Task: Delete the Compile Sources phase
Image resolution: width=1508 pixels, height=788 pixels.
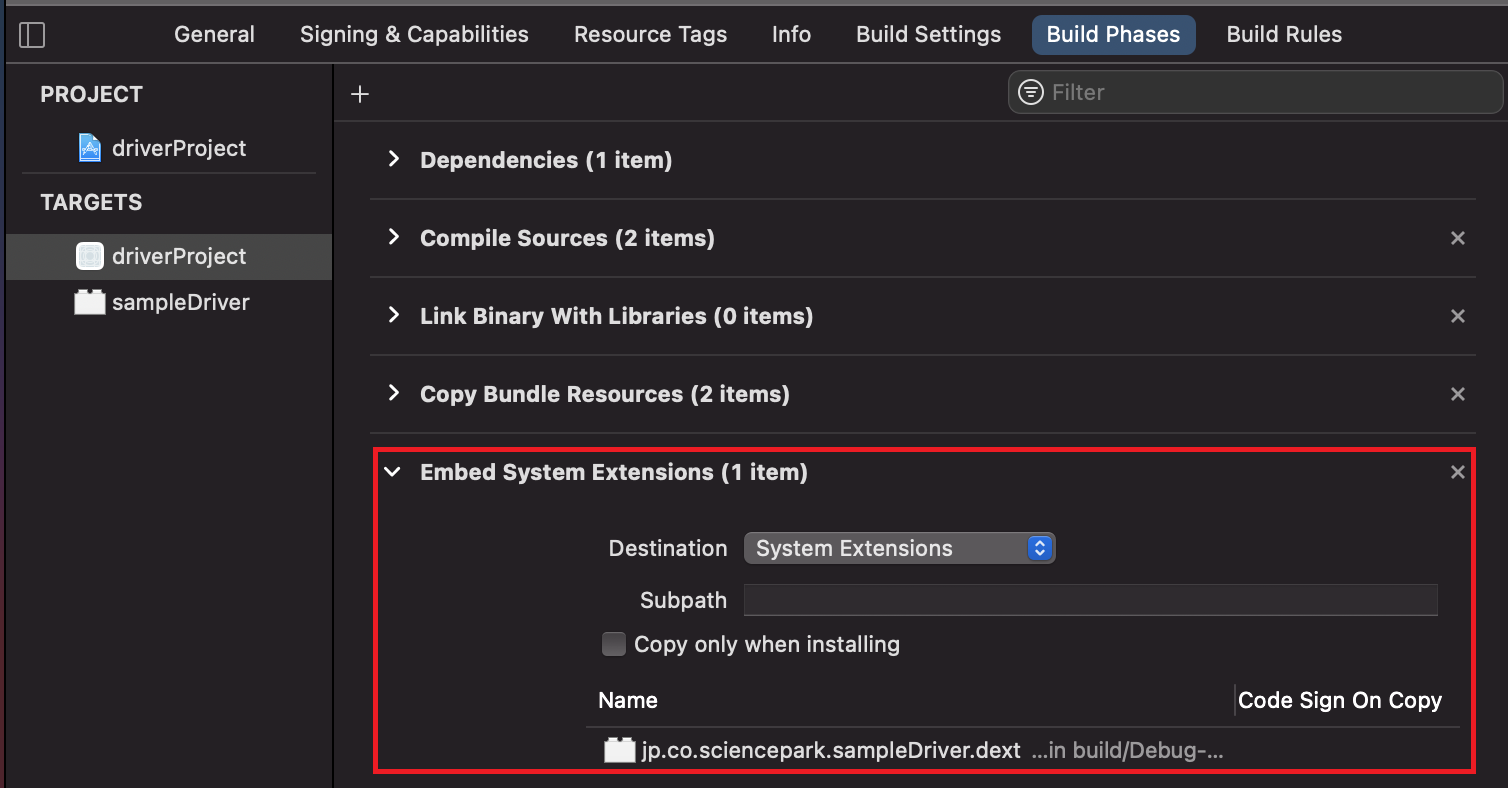Action: pyautogui.click(x=1458, y=238)
